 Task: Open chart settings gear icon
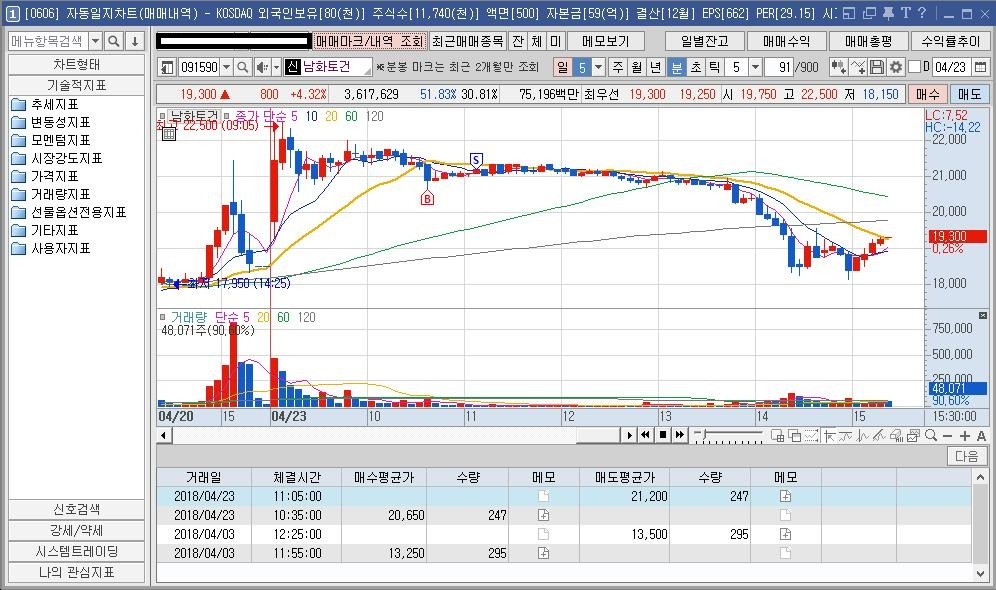pyautogui.click(x=896, y=67)
